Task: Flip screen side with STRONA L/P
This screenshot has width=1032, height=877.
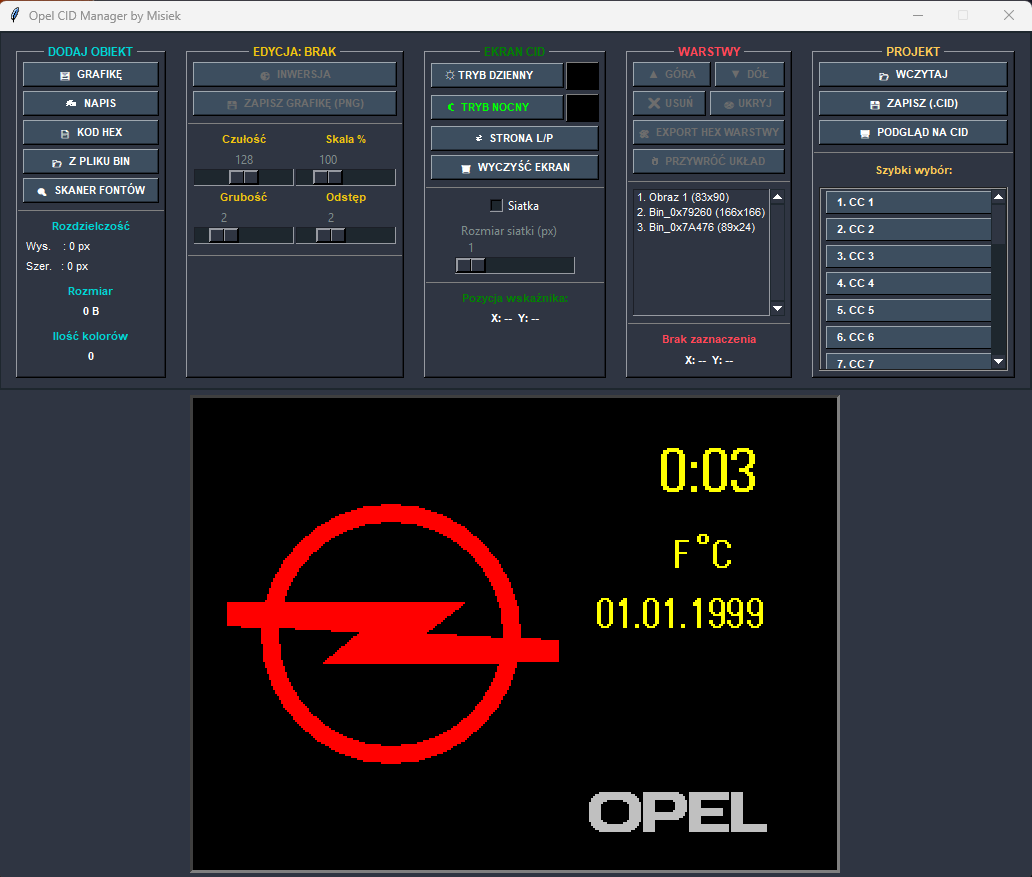Action: pos(515,138)
